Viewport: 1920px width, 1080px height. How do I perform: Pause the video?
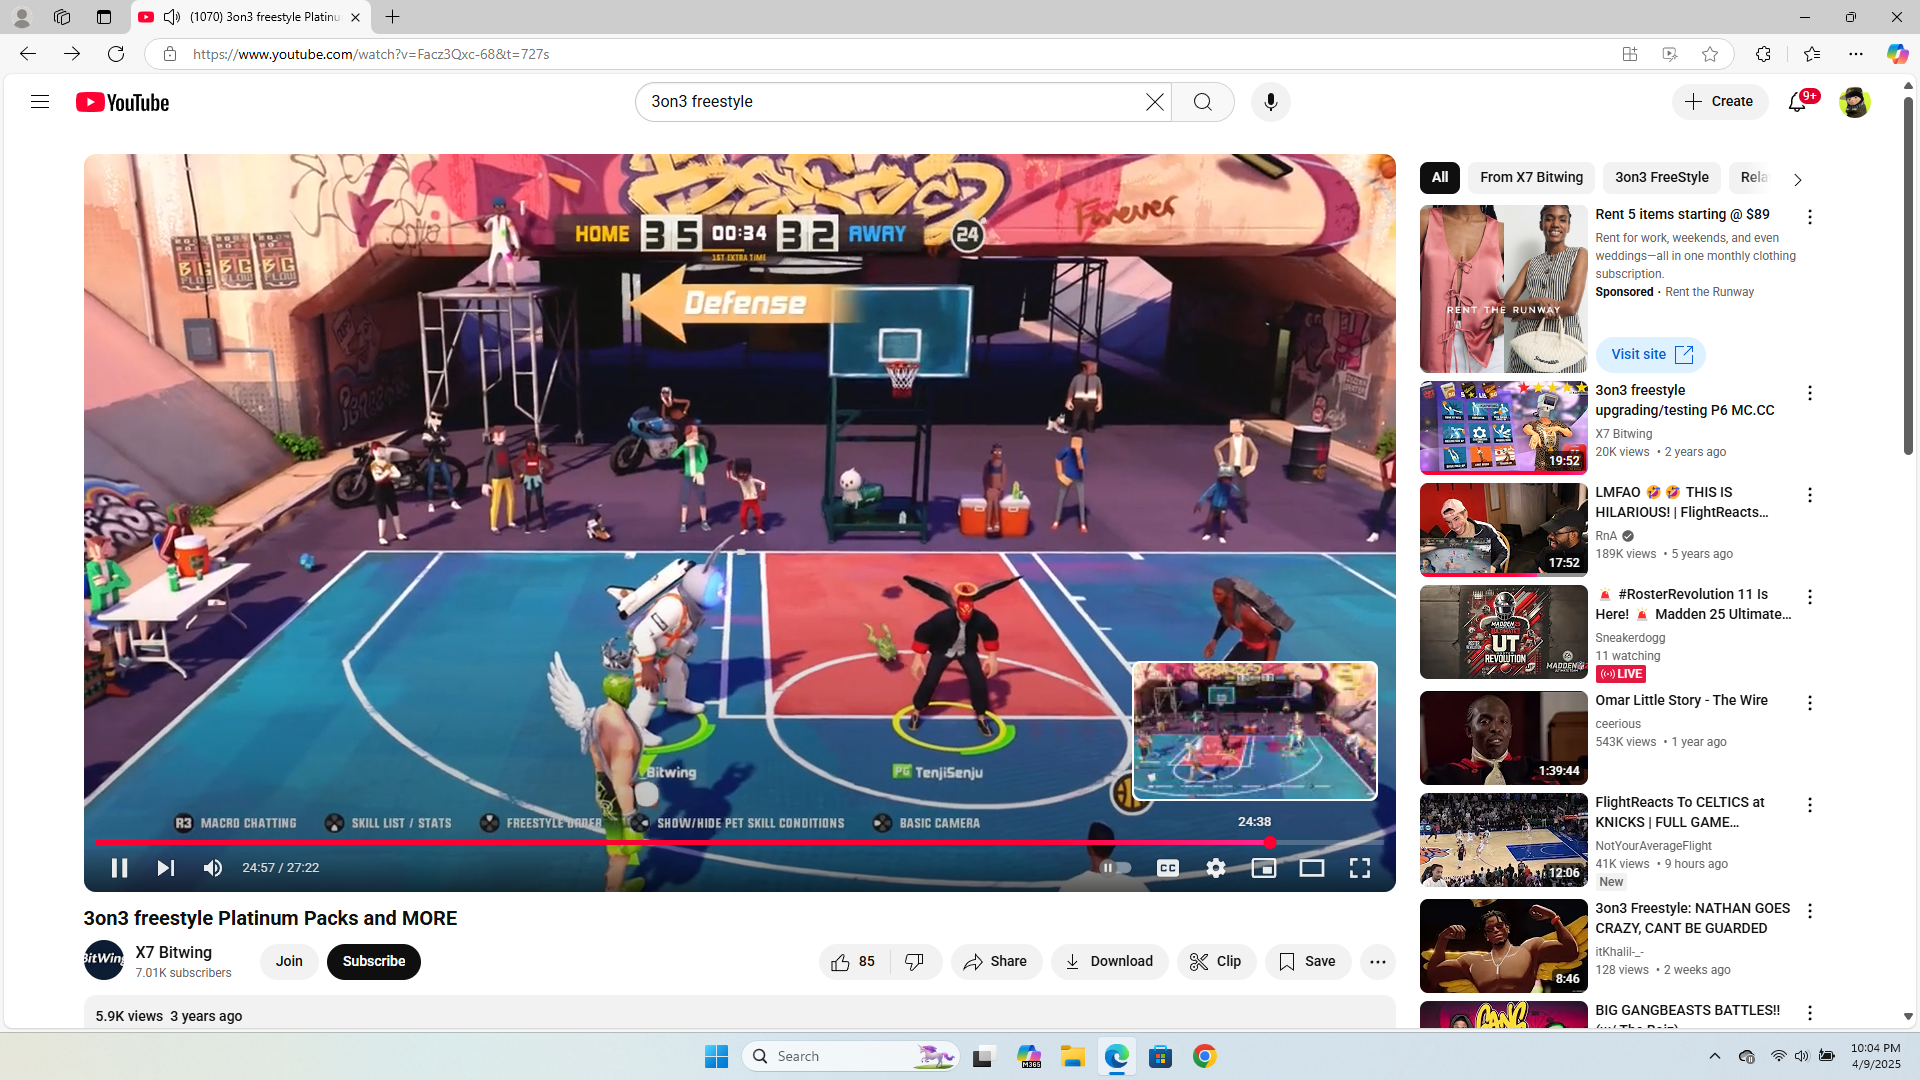[119, 868]
